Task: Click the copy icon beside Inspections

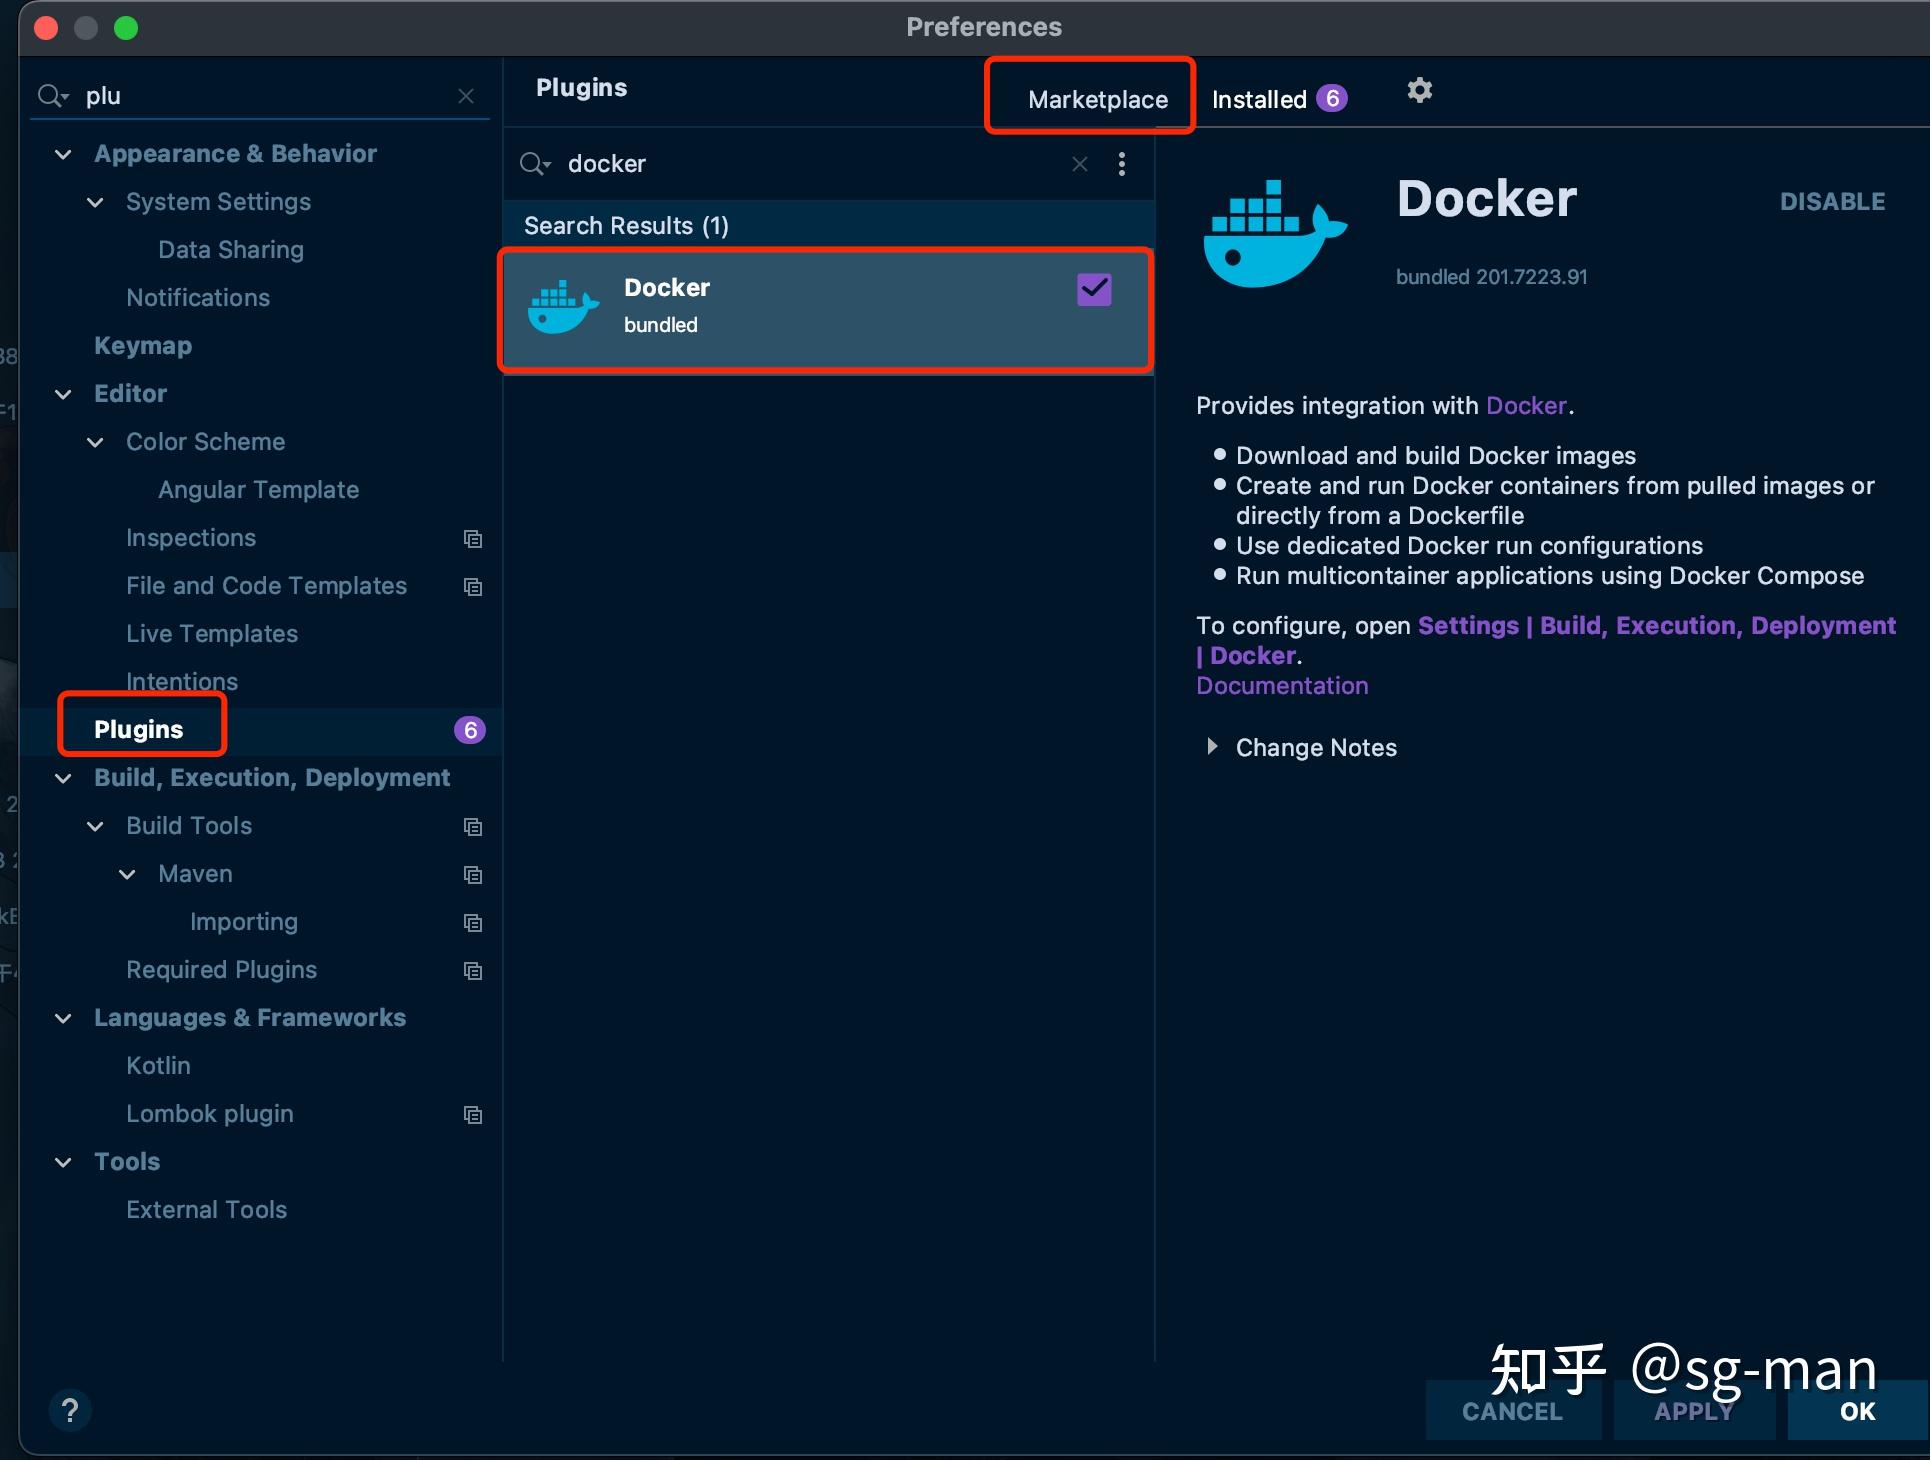Action: [x=472, y=539]
